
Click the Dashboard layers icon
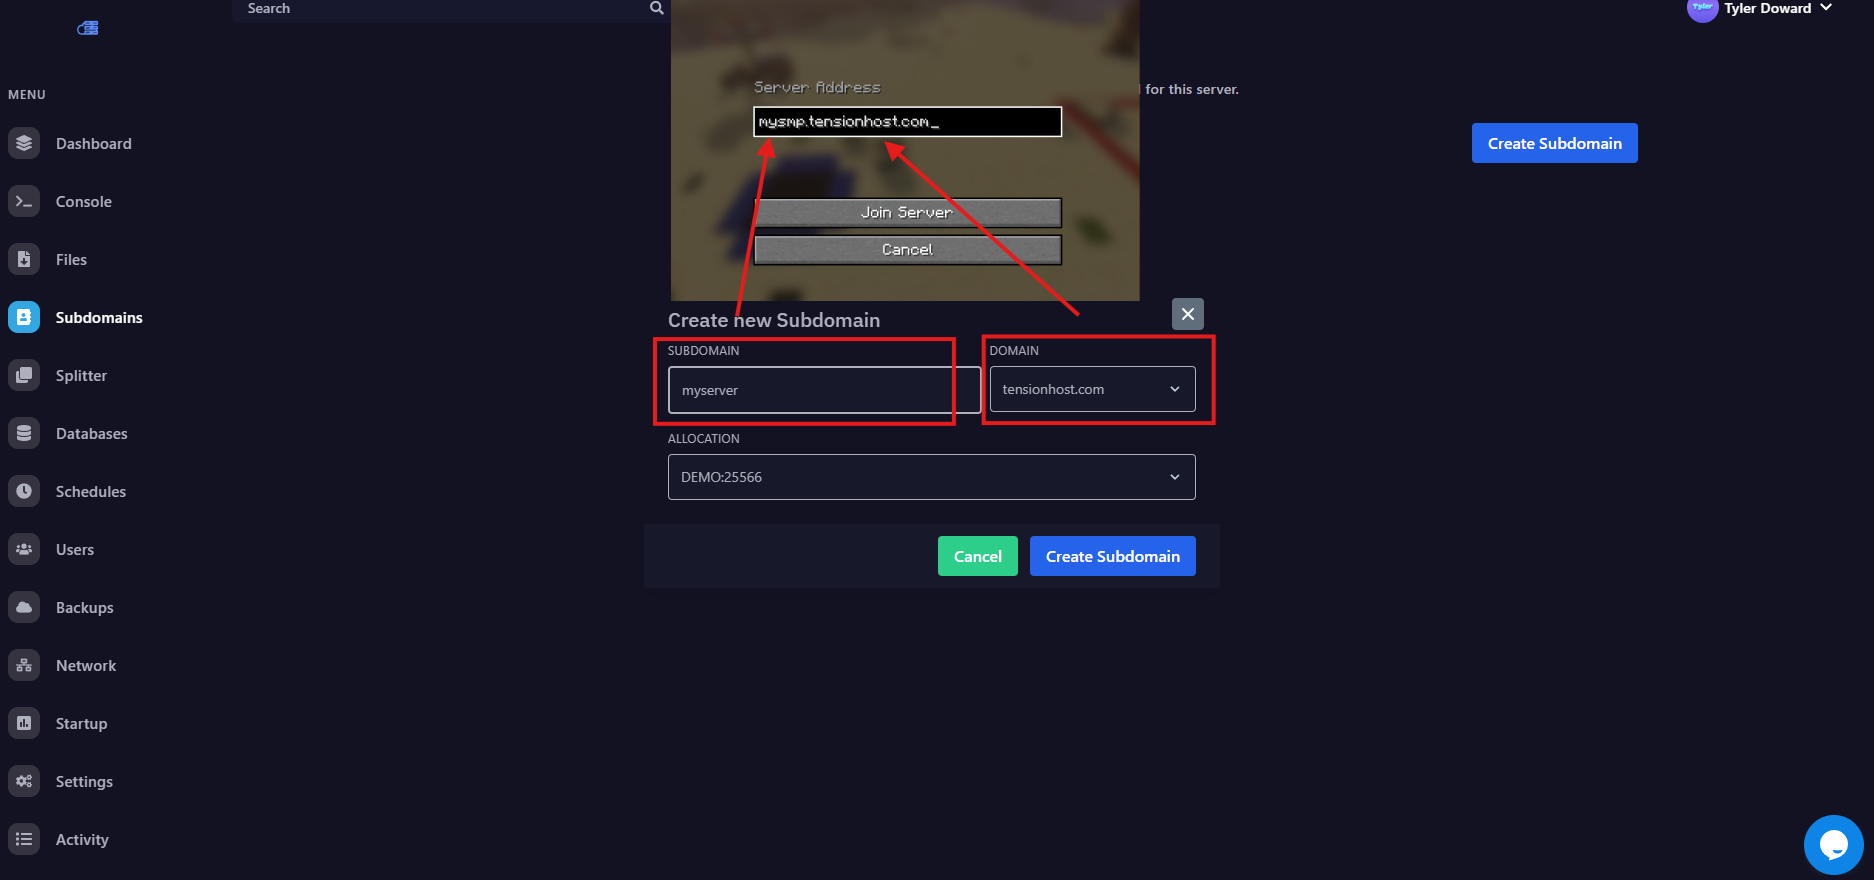click(x=24, y=143)
